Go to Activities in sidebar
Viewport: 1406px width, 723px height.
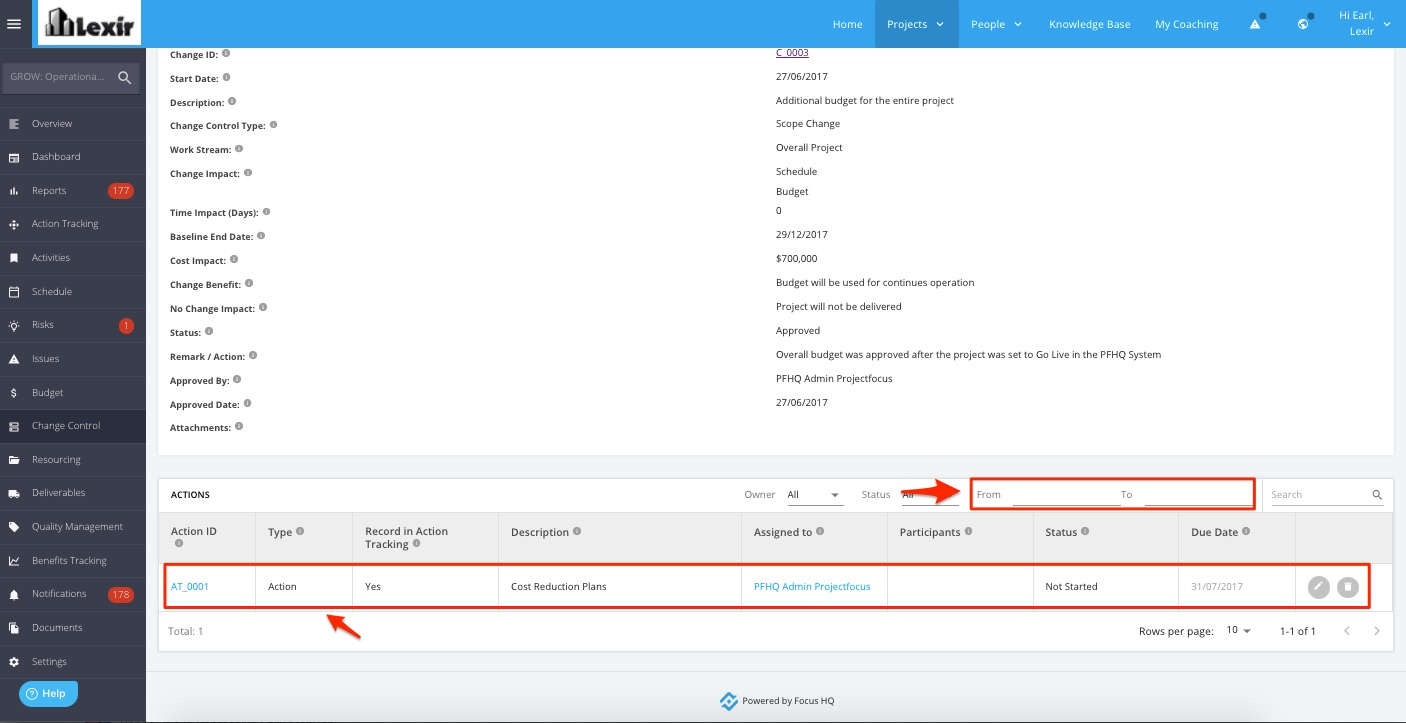point(73,258)
